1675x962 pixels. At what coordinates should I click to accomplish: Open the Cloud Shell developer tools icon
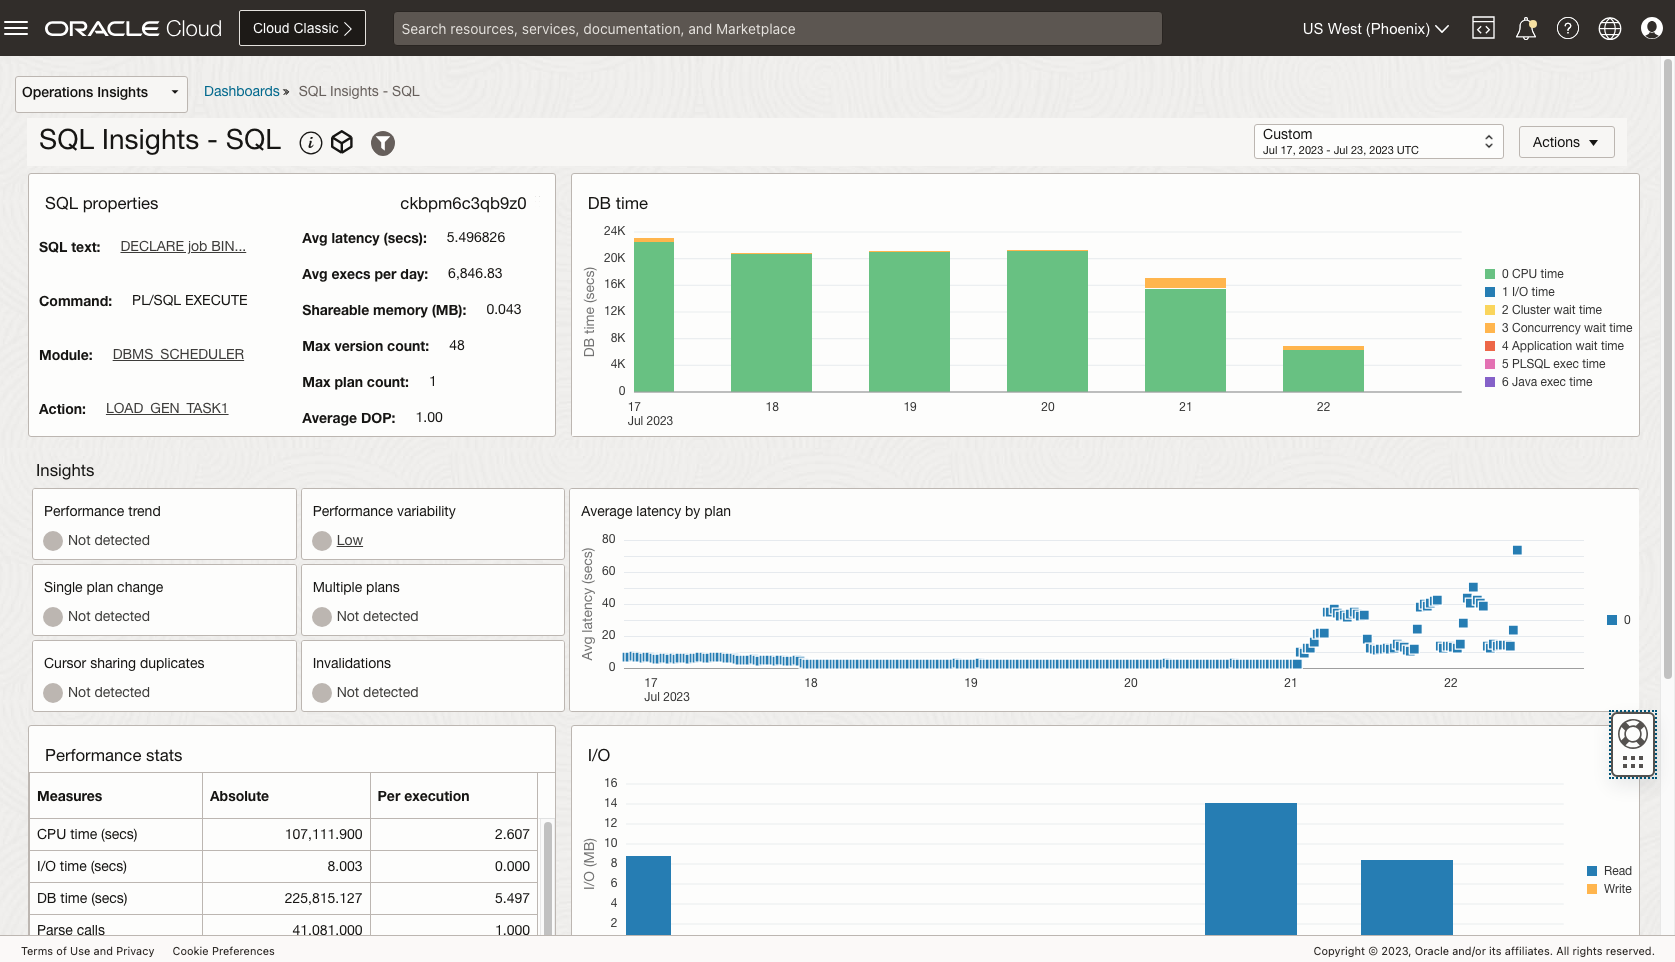1483,29
